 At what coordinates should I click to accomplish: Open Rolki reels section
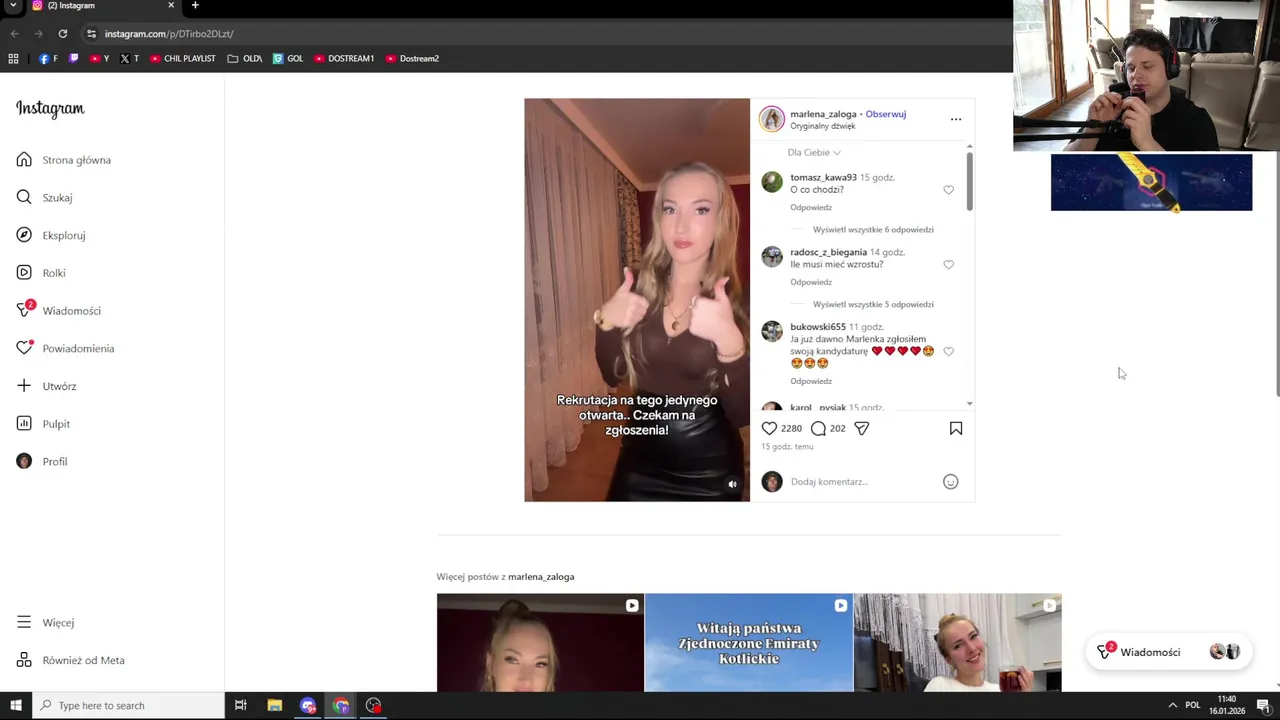click(x=41, y=273)
